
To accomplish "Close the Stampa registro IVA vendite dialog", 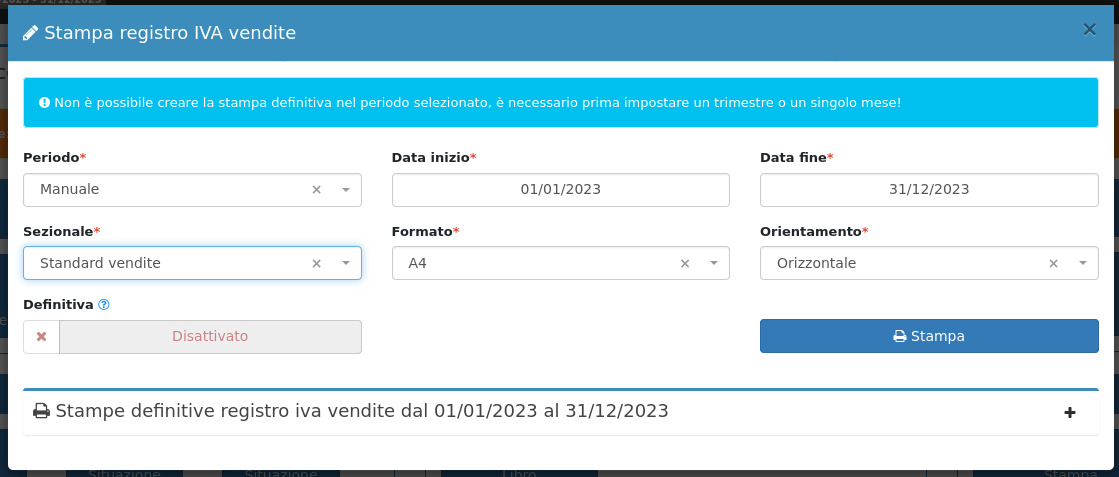I will pyautogui.click(x=1089, y=30).
